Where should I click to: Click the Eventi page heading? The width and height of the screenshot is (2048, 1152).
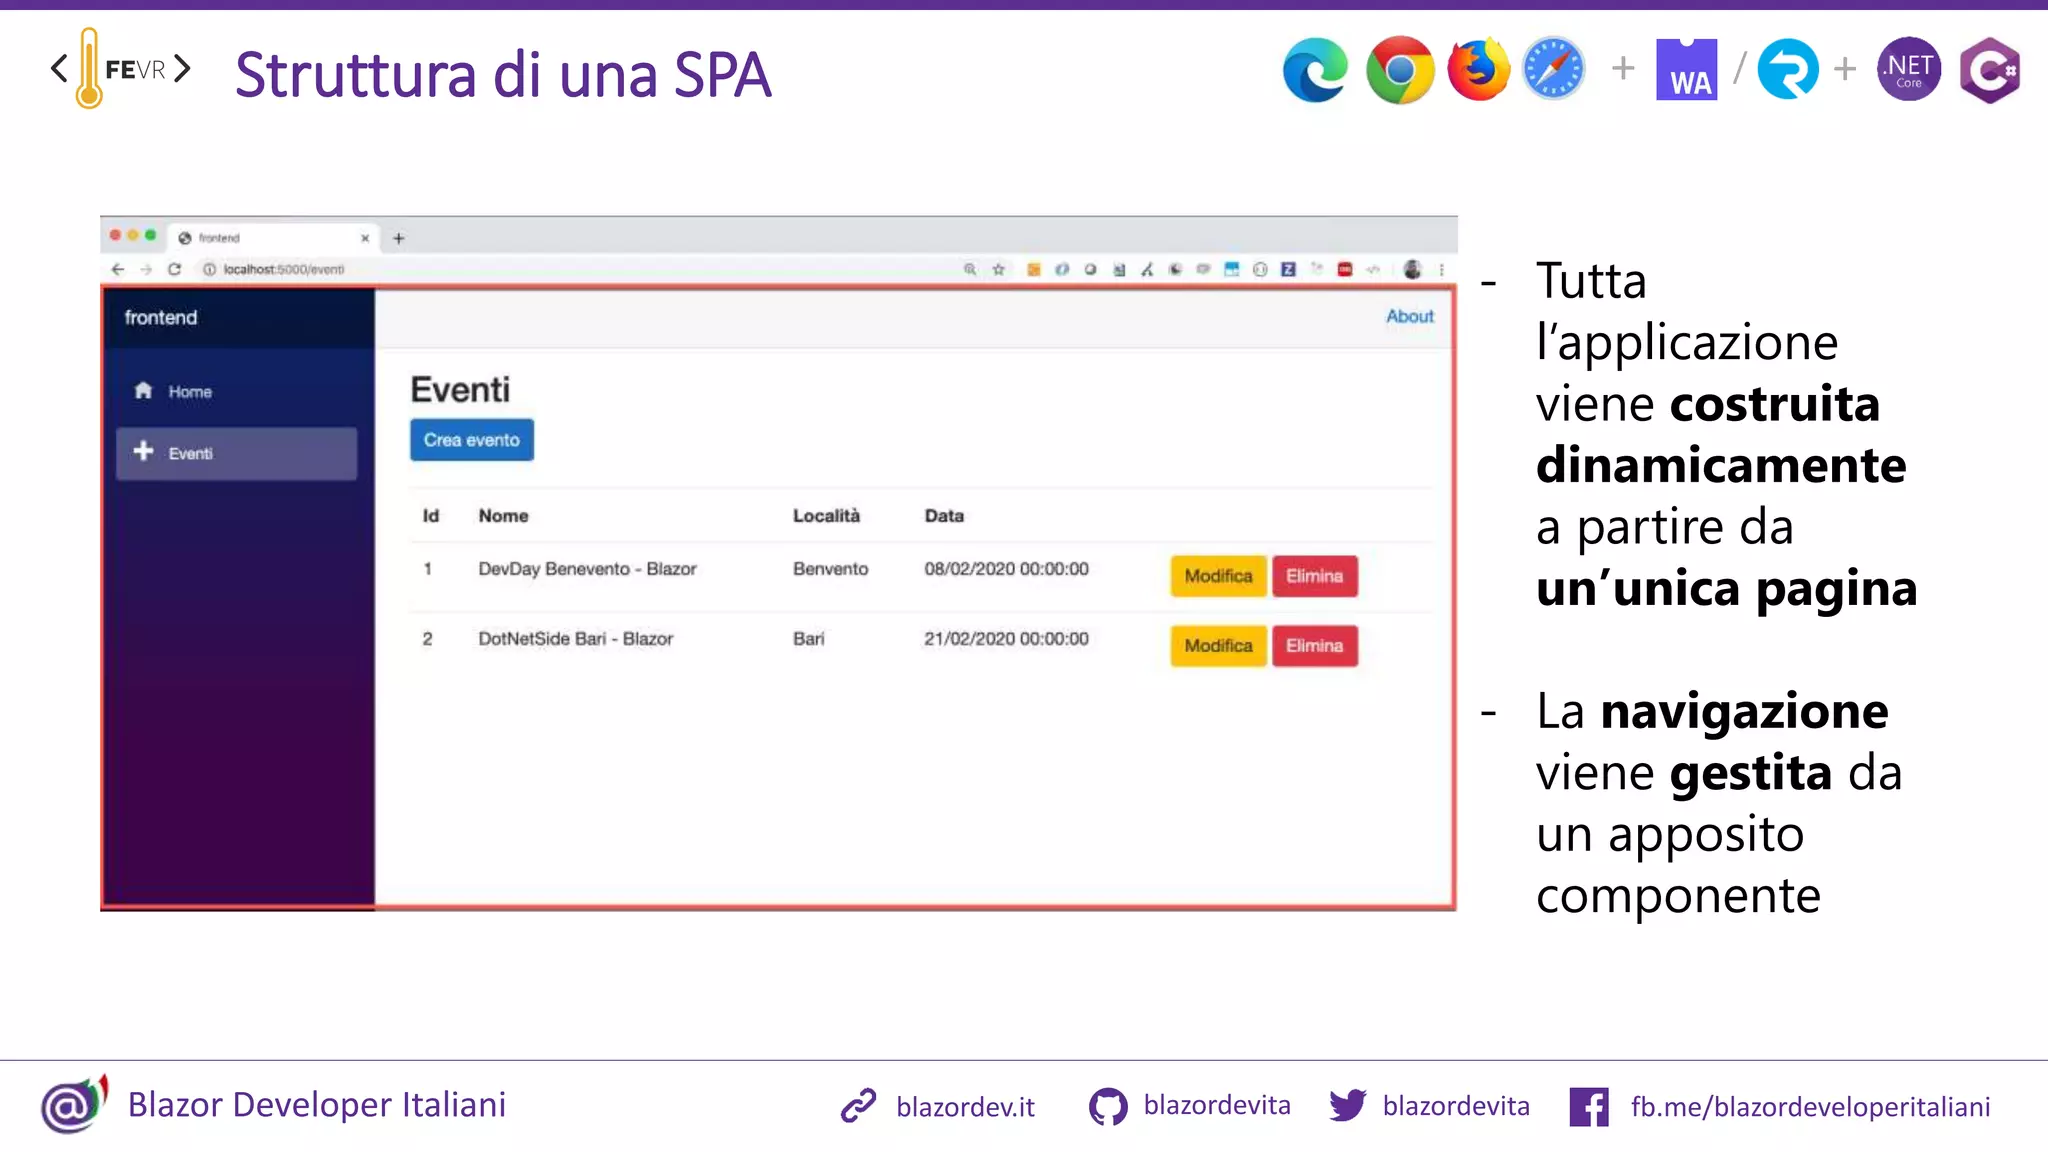point(460,390)
